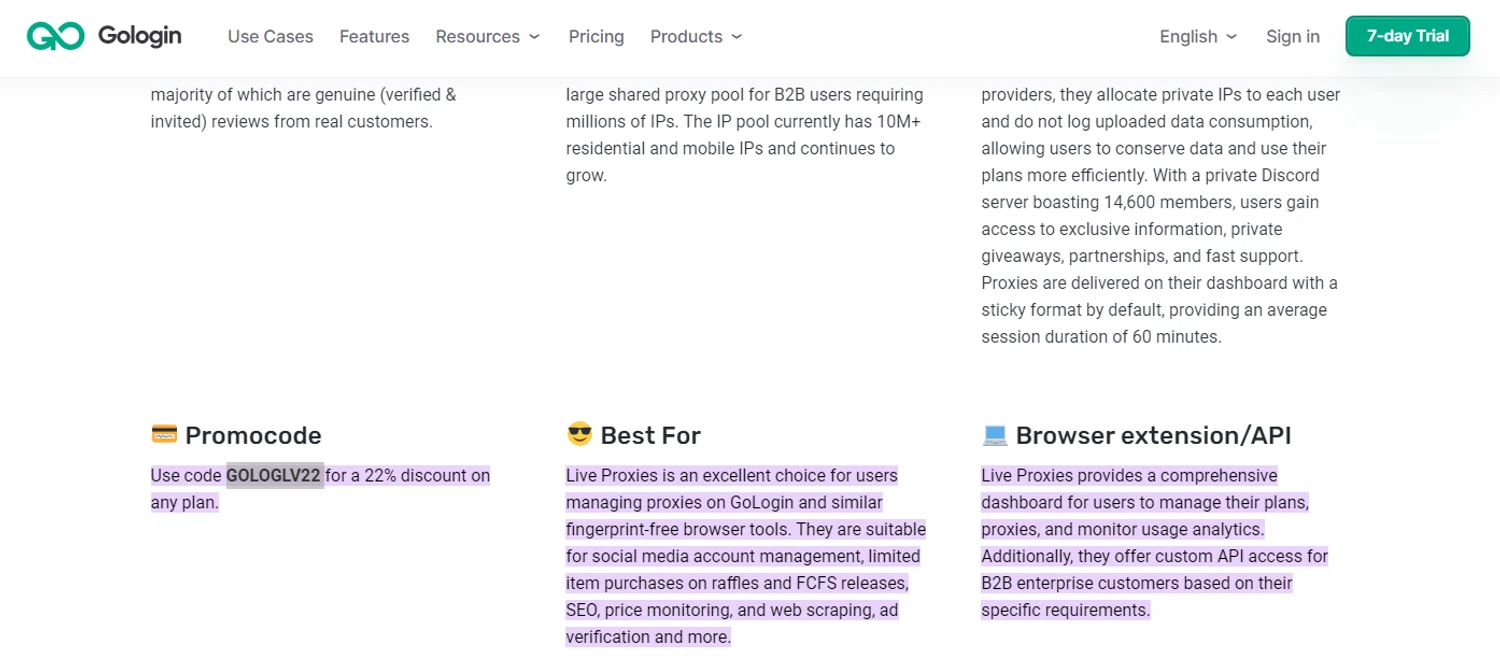Expand the Products dropdown chevron

737,37
